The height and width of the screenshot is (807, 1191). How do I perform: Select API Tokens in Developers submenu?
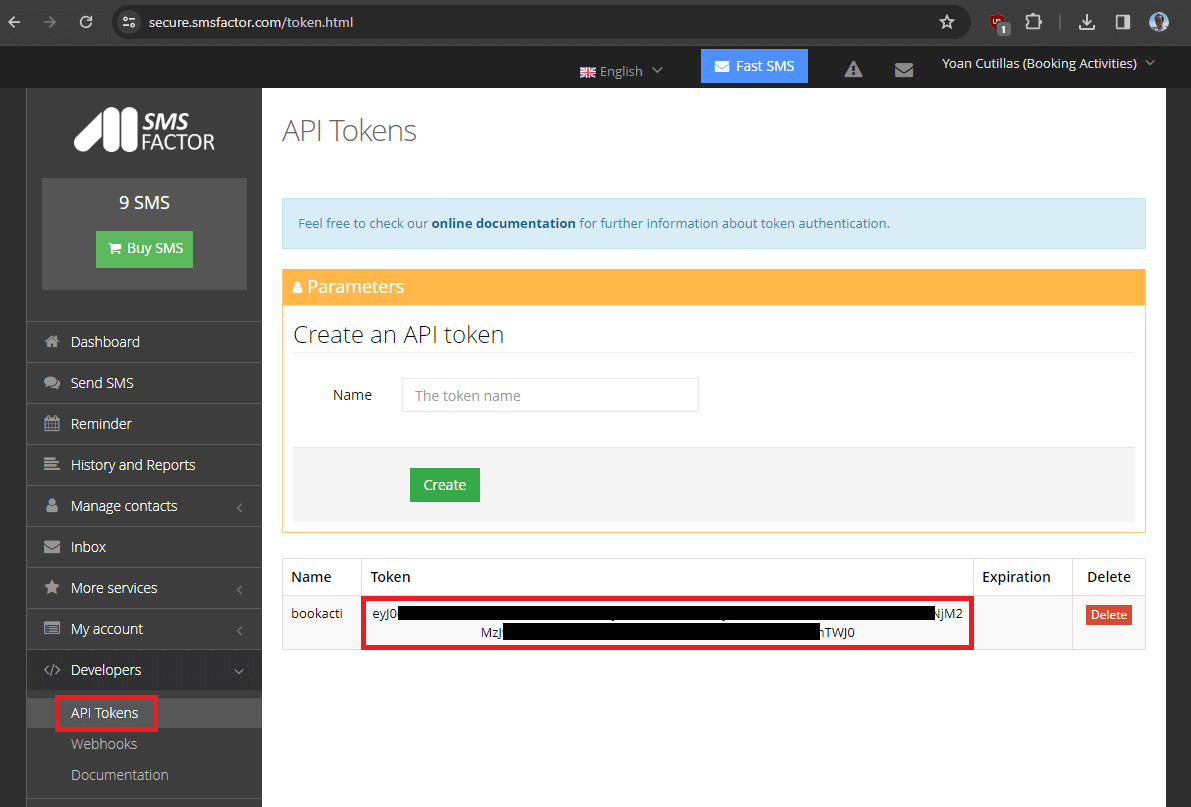tap(105, 713)
